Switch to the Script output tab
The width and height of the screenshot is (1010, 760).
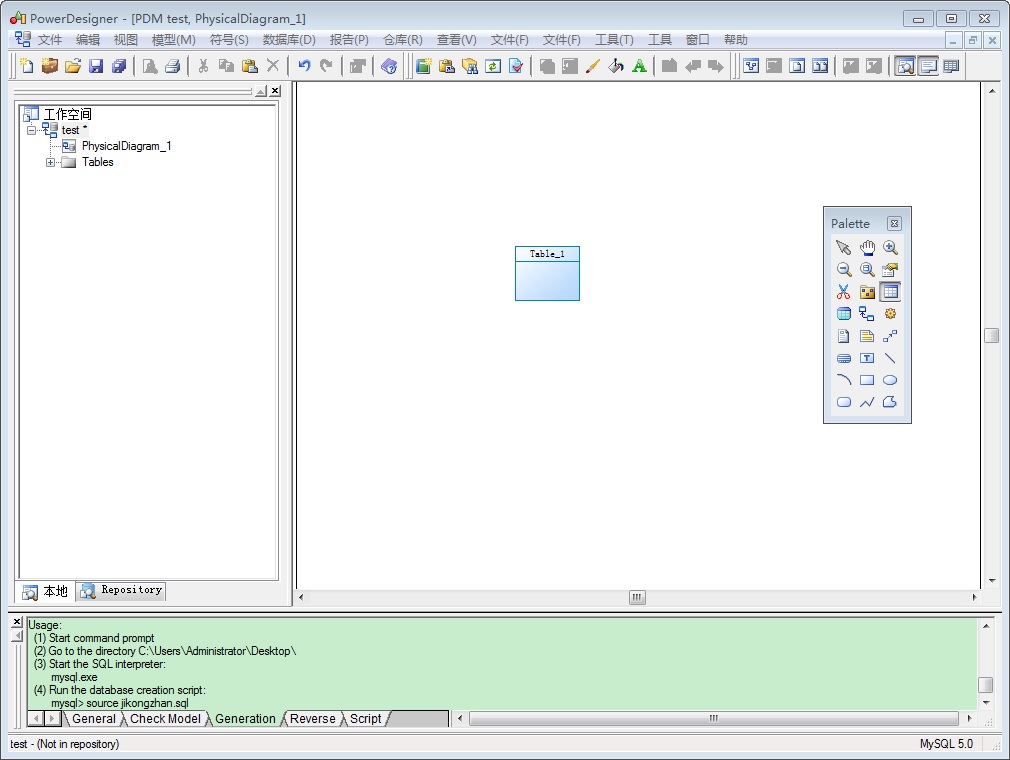pyautogui.click(x=365, y=719)
